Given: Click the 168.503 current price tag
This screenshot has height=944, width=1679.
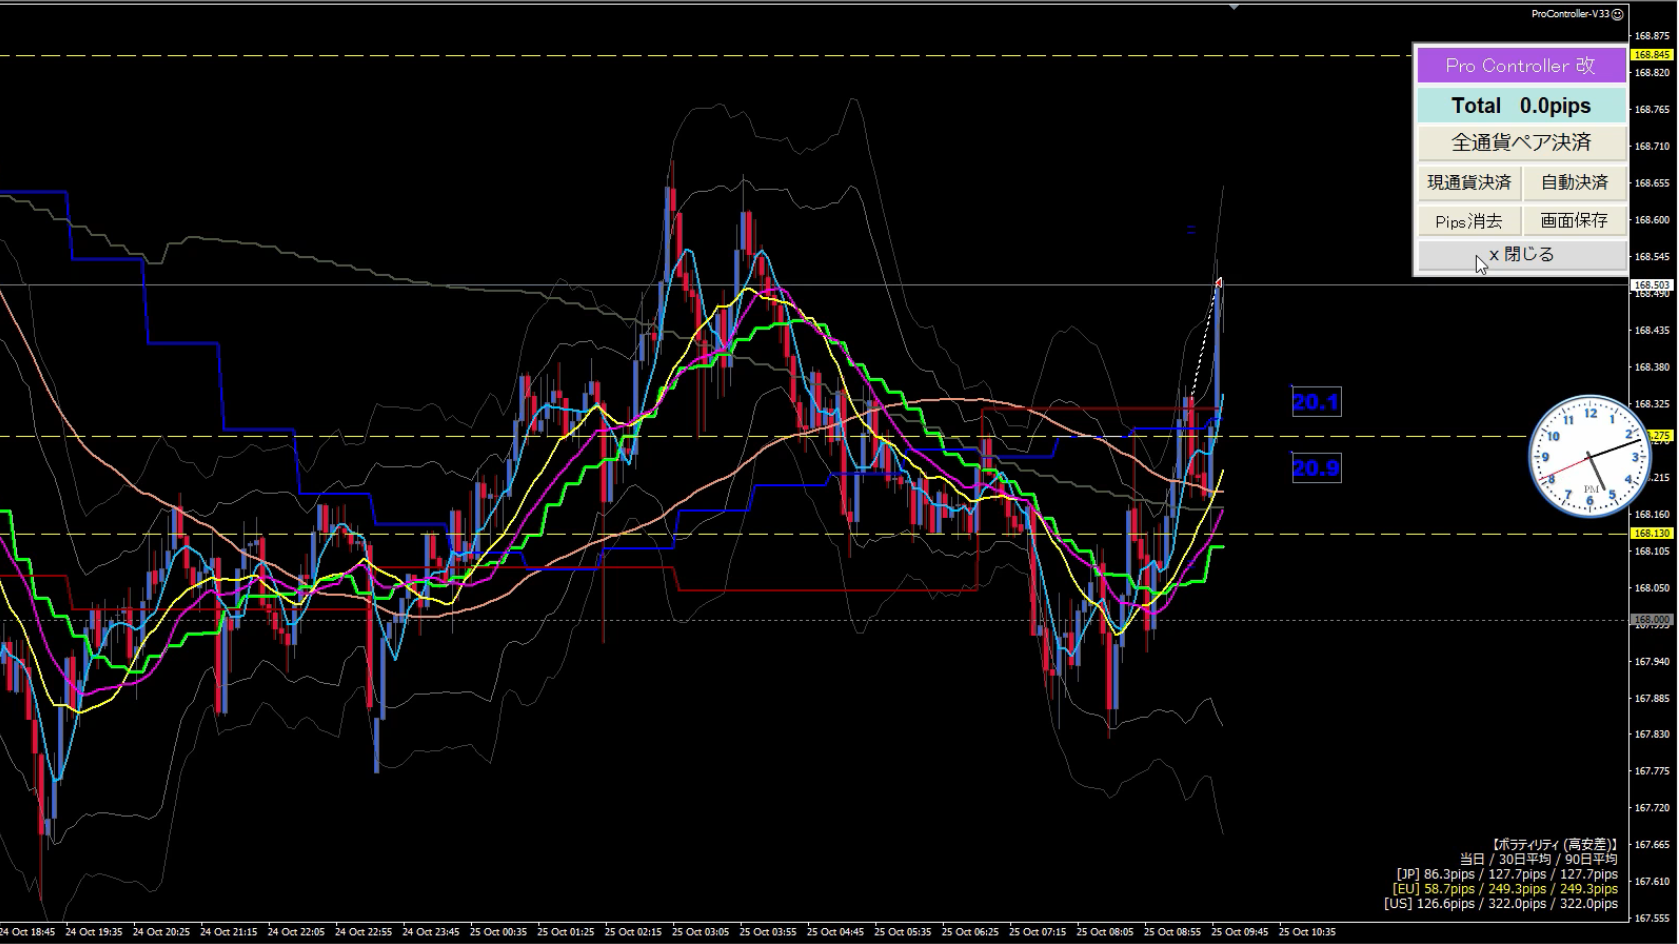Looking at the screenshot, I should tap(1652, 285).
